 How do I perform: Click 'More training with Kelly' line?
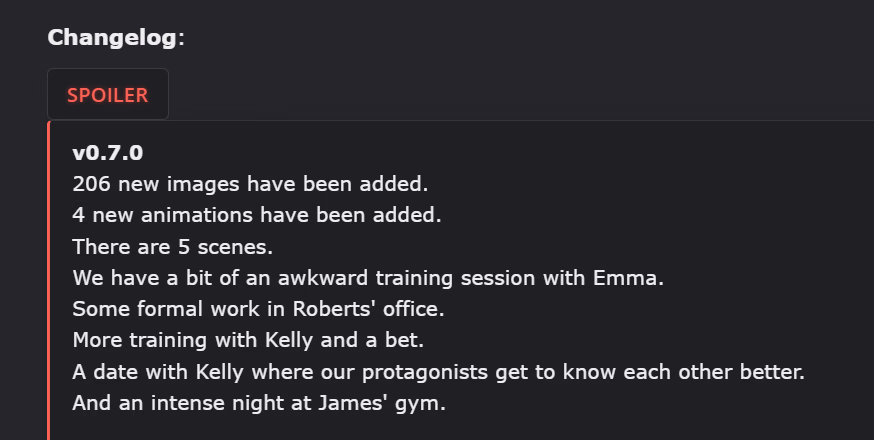pyautogui.click(x=248, y=340)
